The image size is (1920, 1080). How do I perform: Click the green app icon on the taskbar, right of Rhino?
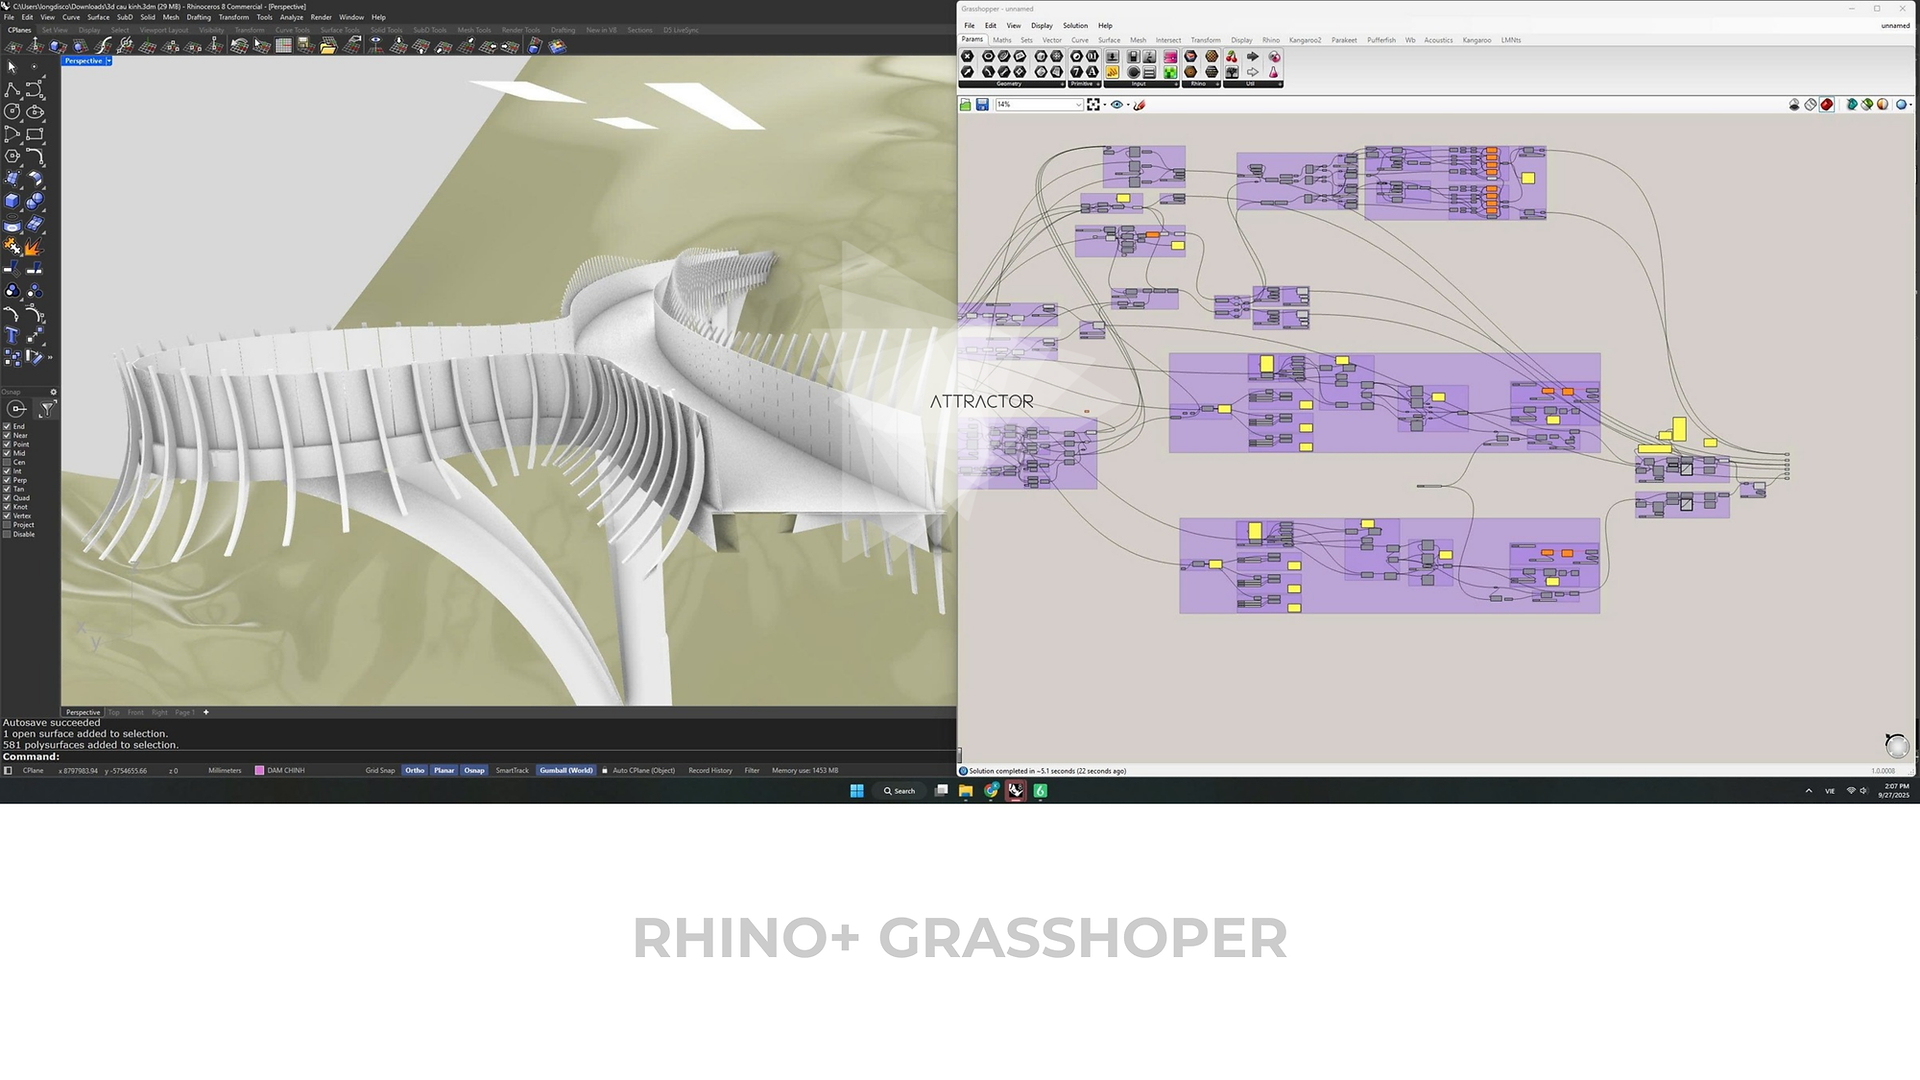1041,790
